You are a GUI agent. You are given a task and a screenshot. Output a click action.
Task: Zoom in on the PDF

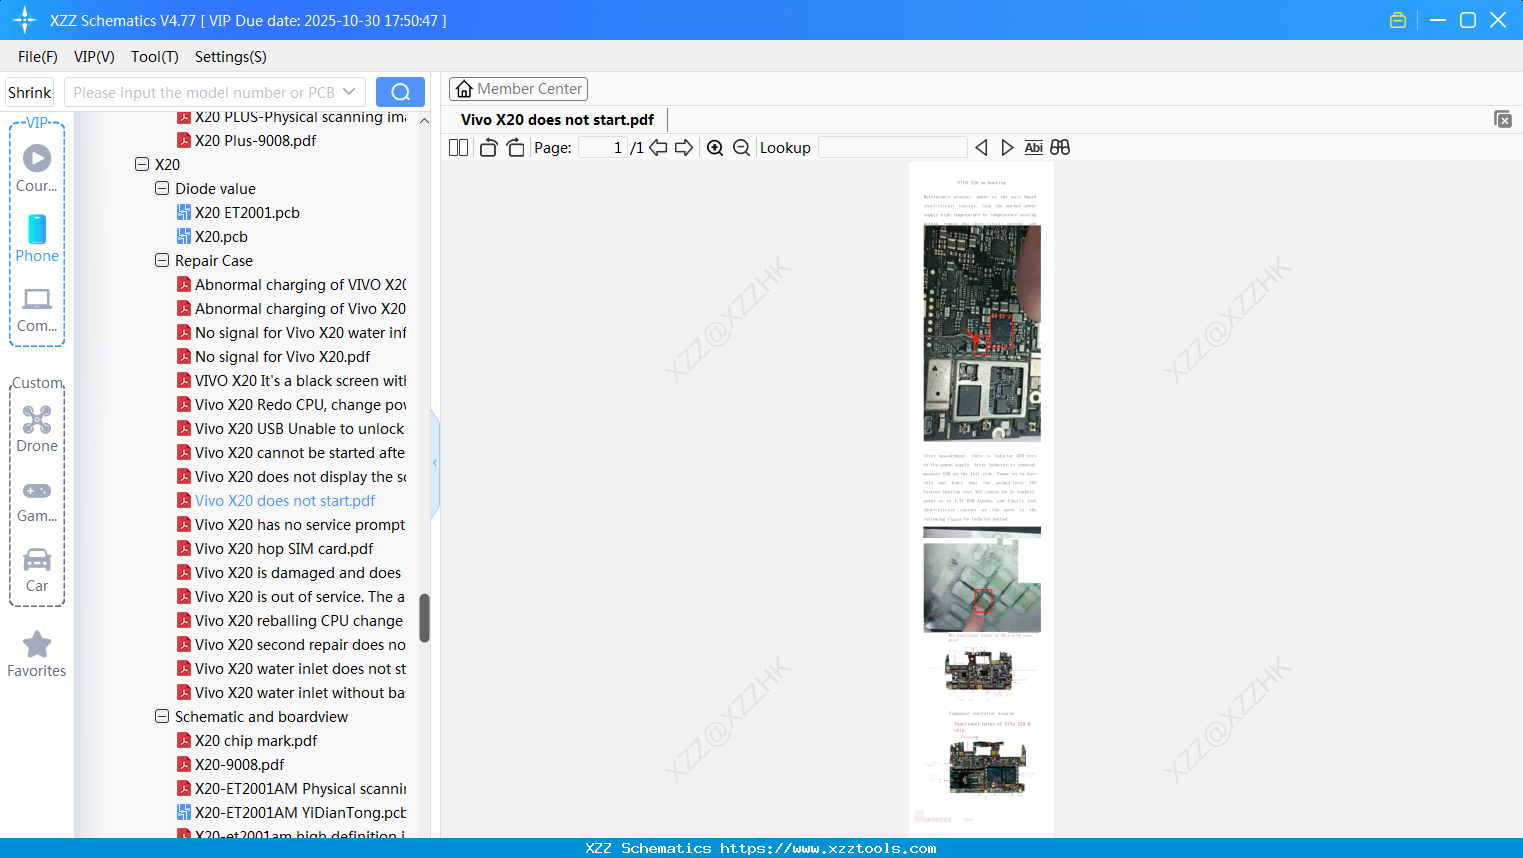coord(715,148)
